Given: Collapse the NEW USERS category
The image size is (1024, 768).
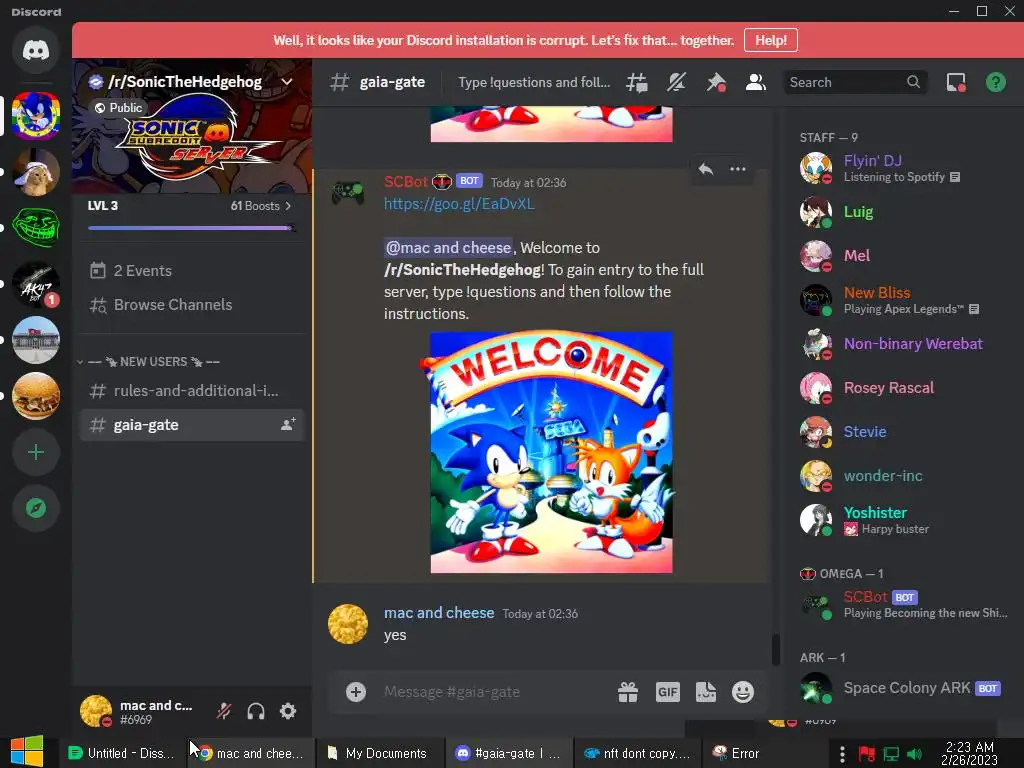Looking at the screenshot, I should click(153, 362).
